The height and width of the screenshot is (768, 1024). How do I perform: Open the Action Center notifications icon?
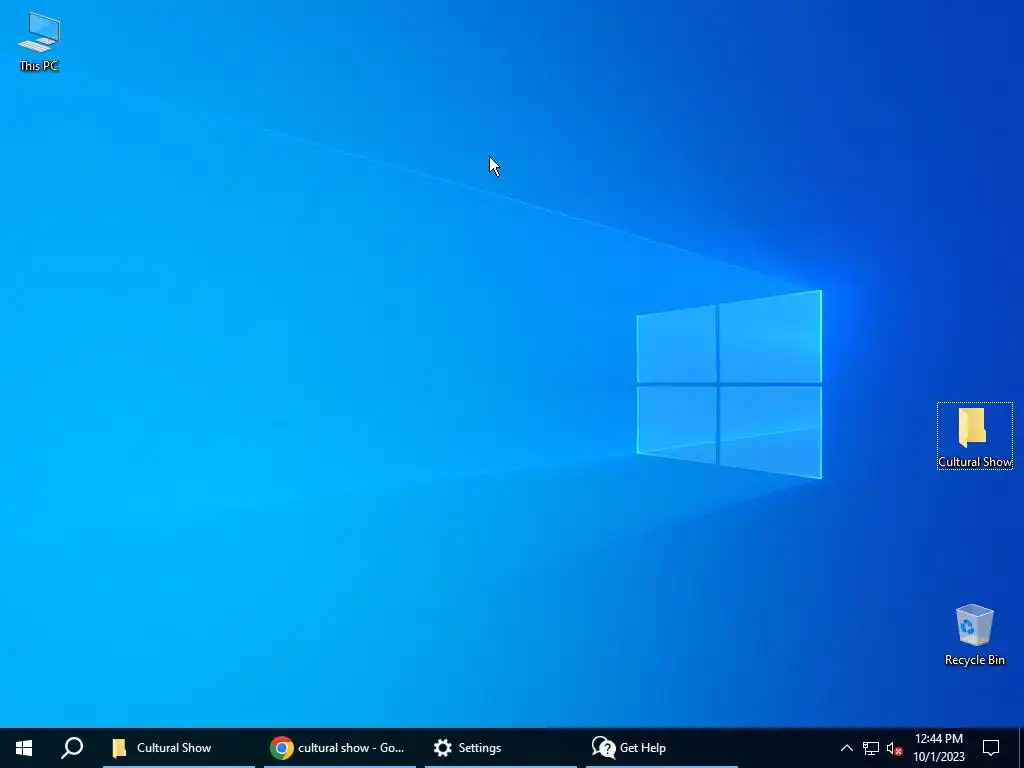(x=991, y=748)
